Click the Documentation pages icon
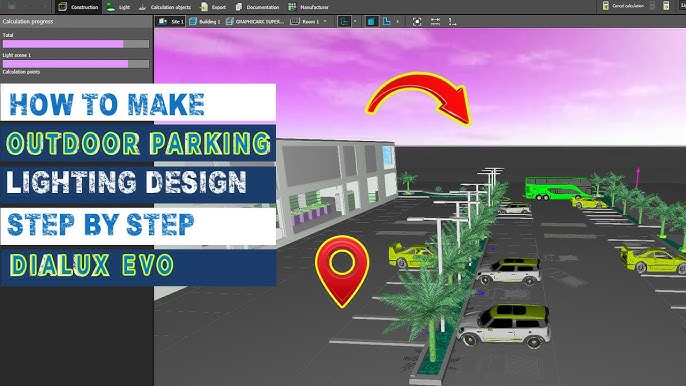 pos(239,7)
